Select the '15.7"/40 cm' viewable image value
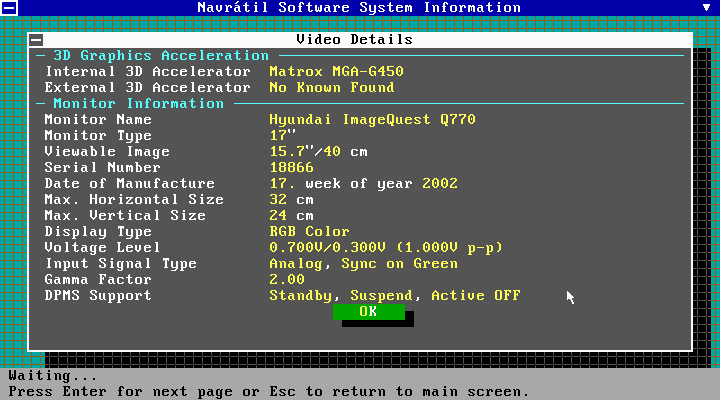The image size is (720, 400). point(318,152)
